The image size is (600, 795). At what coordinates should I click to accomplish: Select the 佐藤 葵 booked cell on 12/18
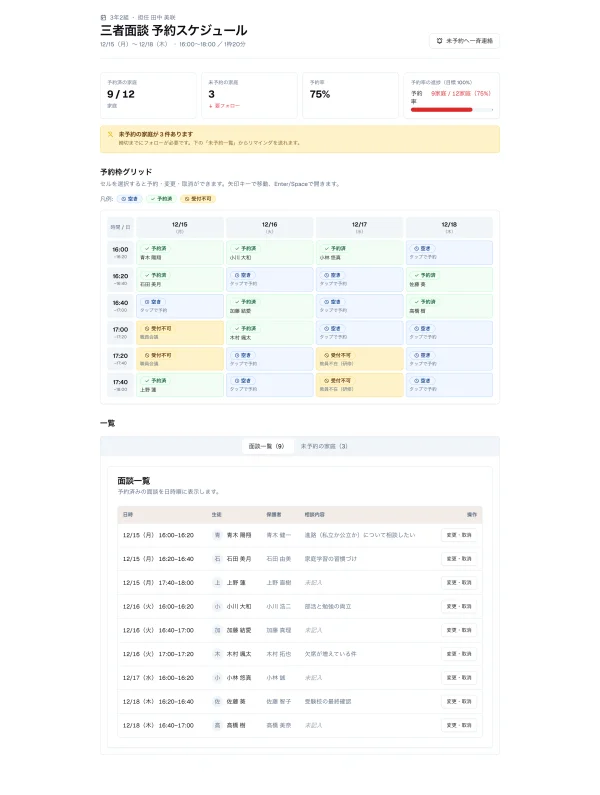(449, 279)
